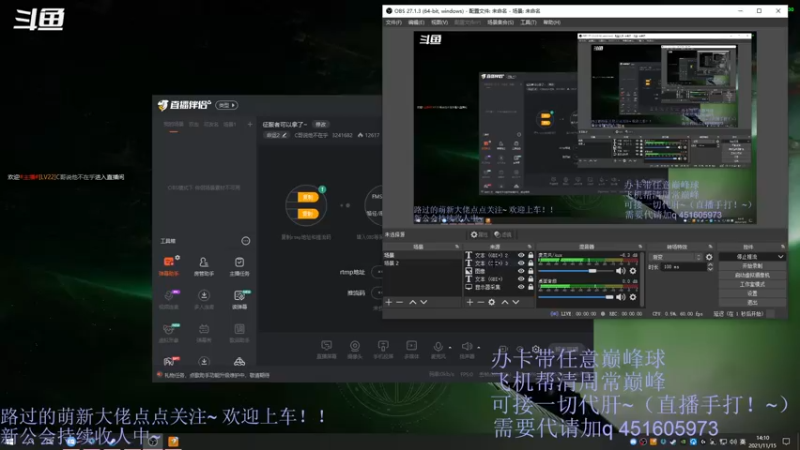Add a new scene in OBS scenes panel
This screenshot has width=800, height=450.
click(x=389, y=303)
